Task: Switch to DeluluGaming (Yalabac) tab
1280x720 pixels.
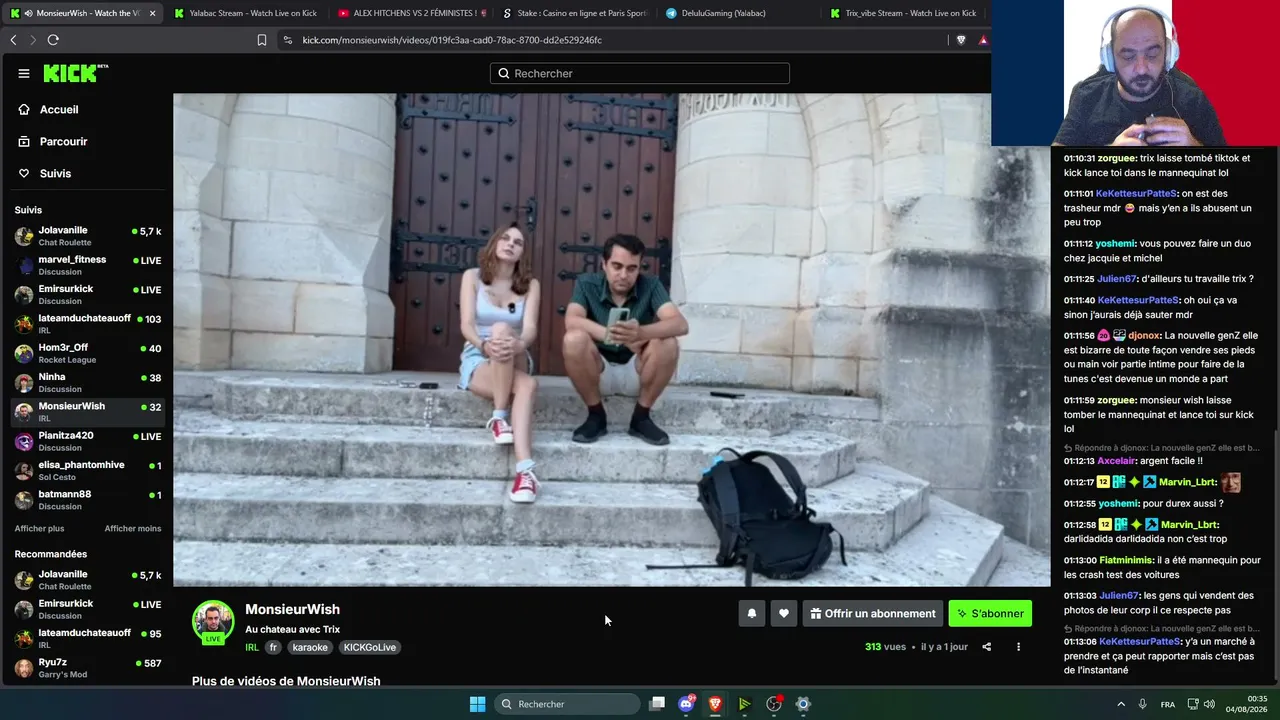Action: click(x=738, y=13)
